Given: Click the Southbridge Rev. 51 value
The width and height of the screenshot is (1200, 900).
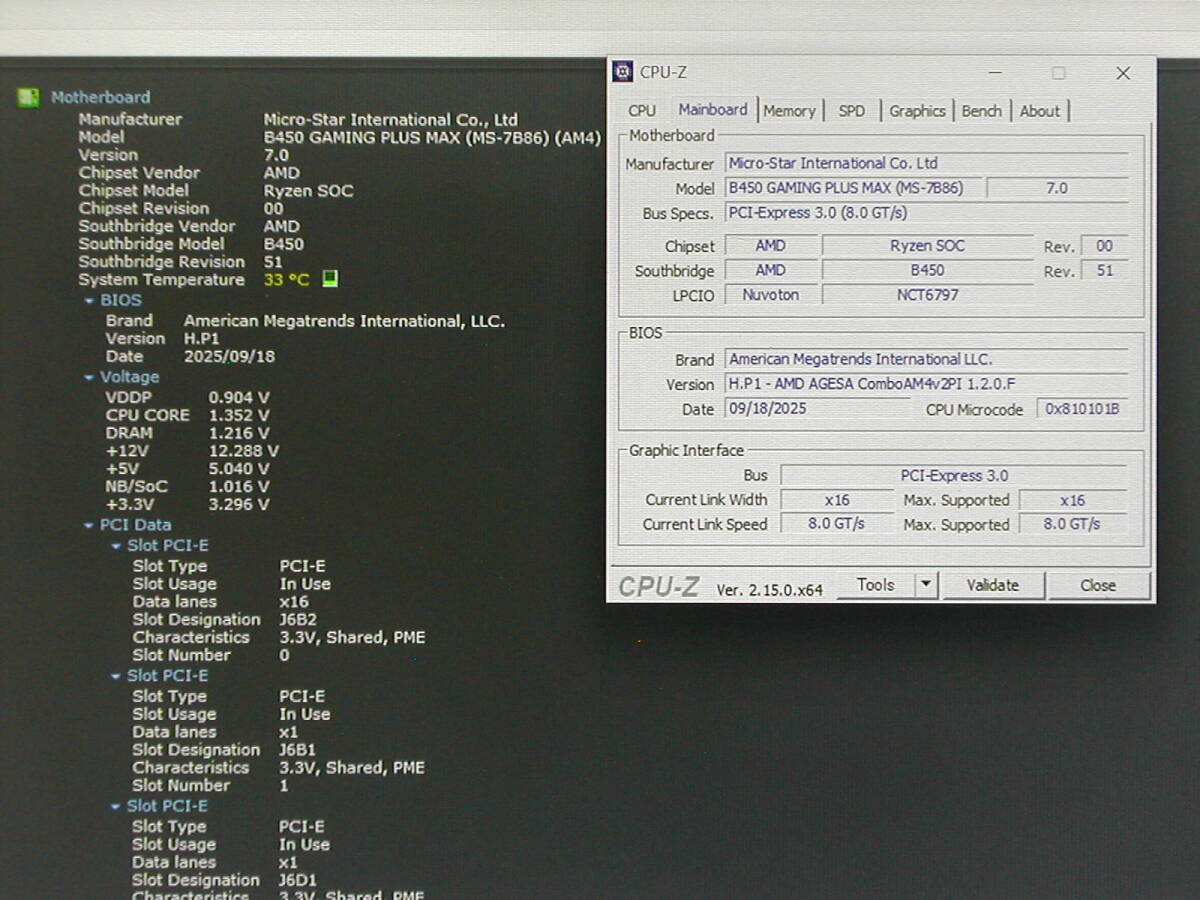Looking at the screenshot, I should click(x=1104, y=270).
